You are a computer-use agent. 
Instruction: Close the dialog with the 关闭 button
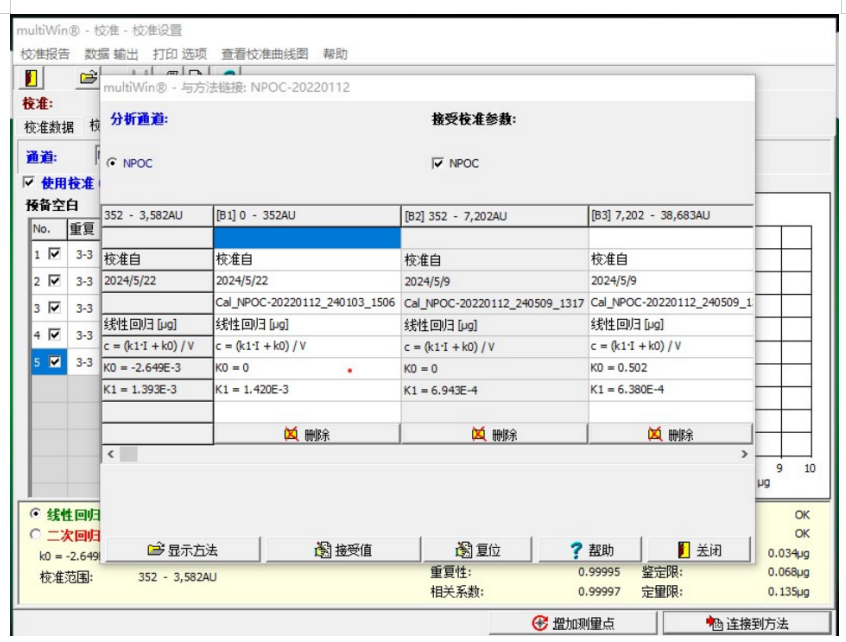coord(698,550)
